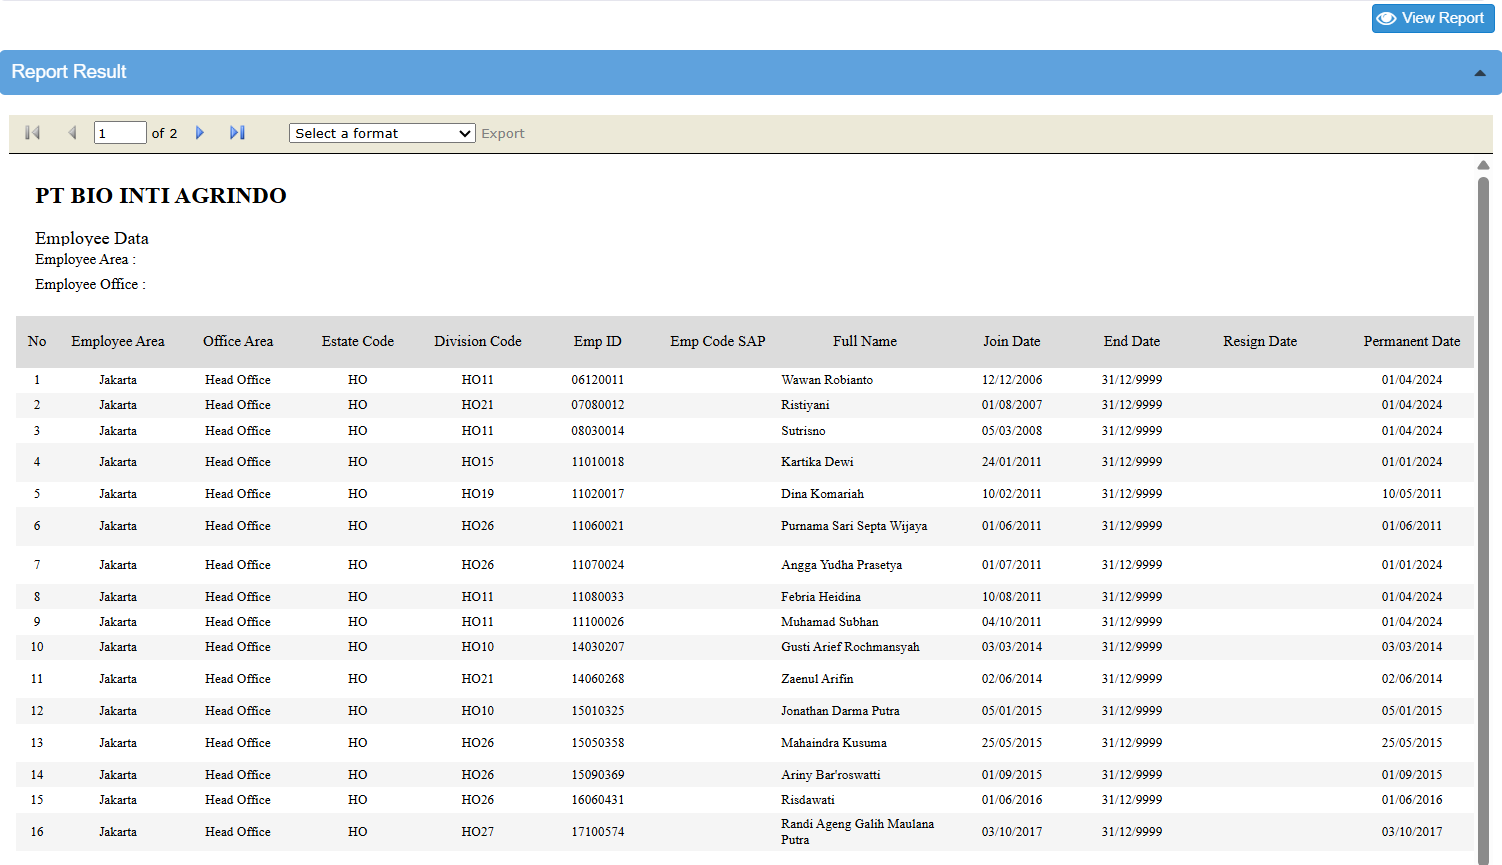Viewport: 1502px width, 865px height.
Task: Click the Division Code column header
Action: click(478, 341)
